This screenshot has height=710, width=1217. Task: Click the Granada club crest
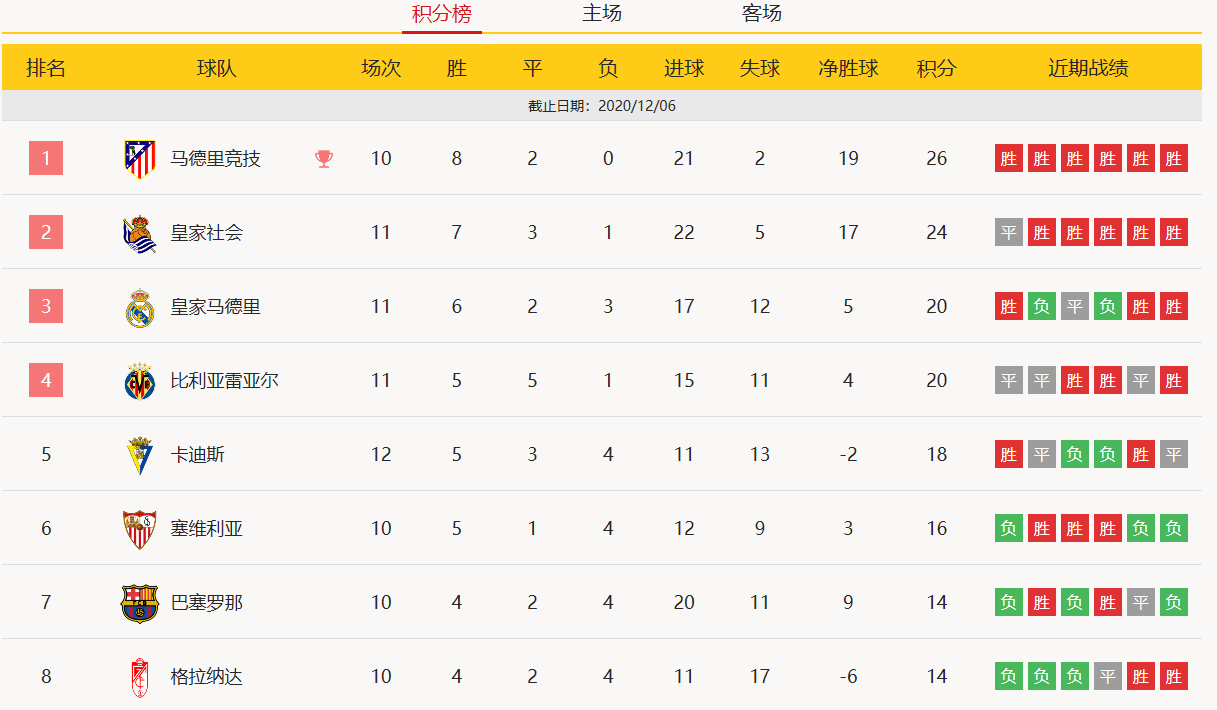click(x=140, y=677)
